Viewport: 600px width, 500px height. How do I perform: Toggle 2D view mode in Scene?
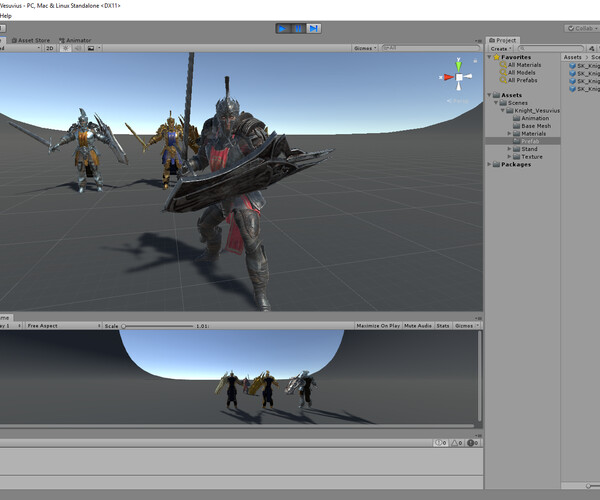pos(50,48)
